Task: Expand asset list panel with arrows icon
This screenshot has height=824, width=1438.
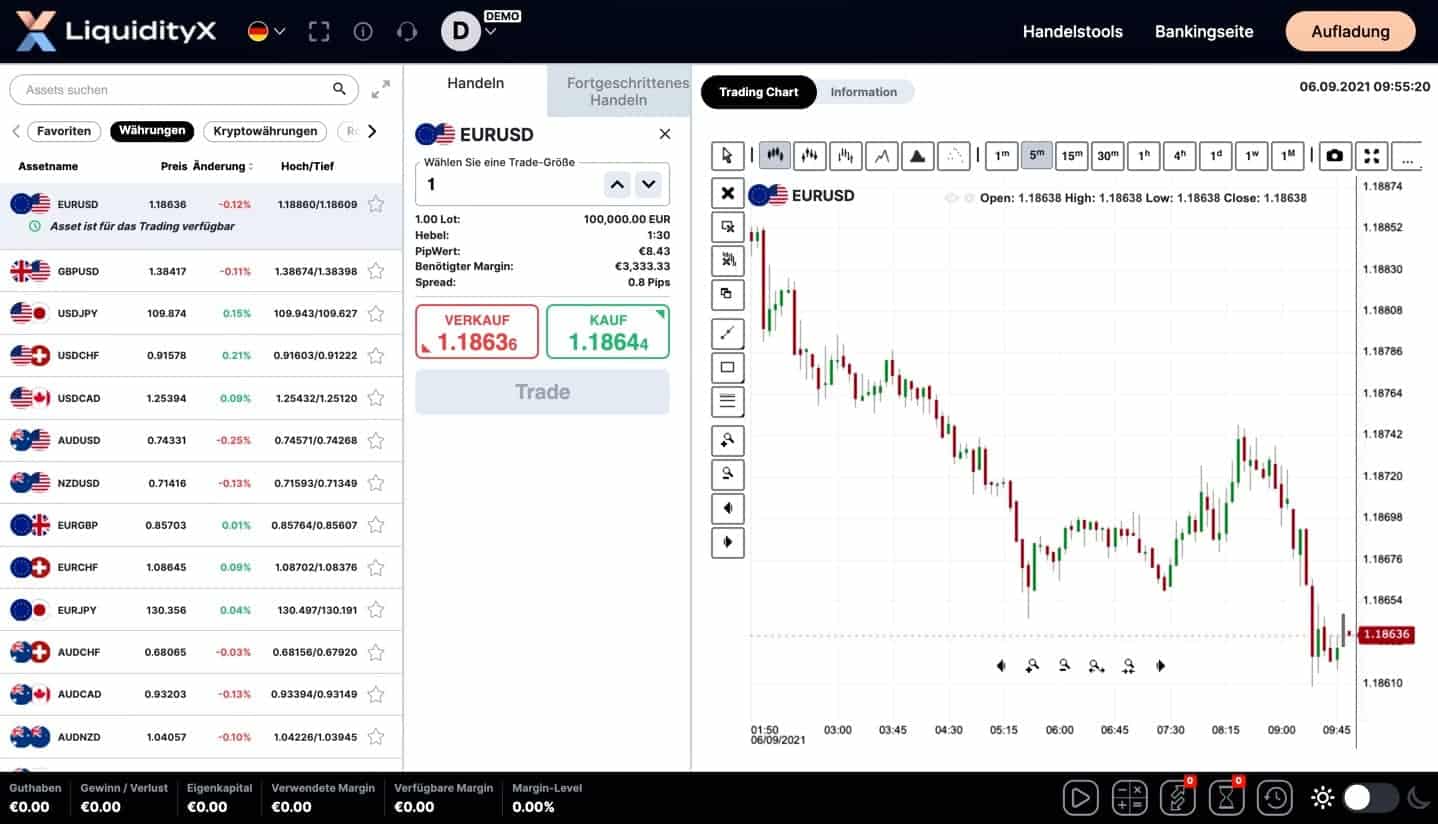Action: (381, 90)
